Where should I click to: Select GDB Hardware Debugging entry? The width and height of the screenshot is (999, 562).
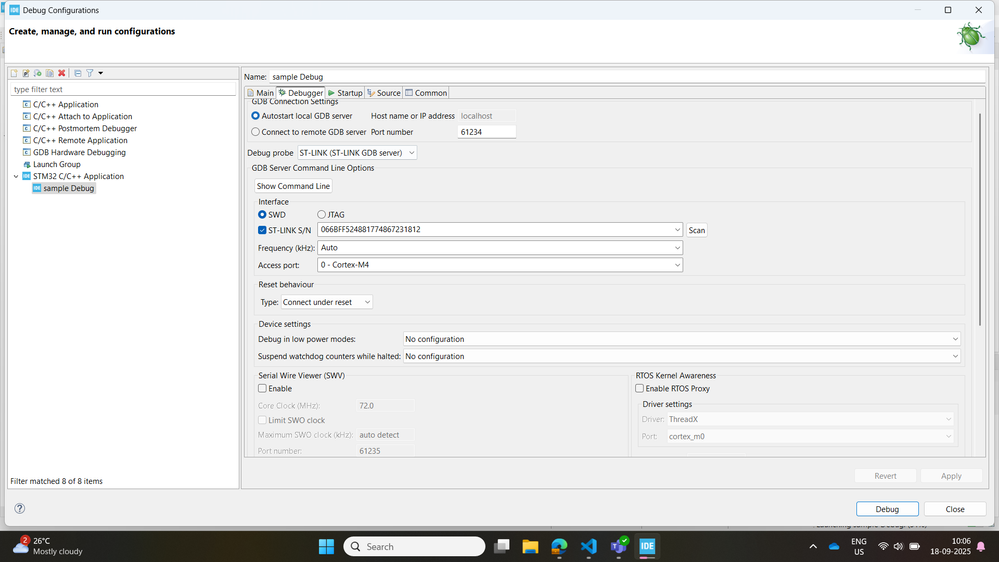click(x=79, y=152)
